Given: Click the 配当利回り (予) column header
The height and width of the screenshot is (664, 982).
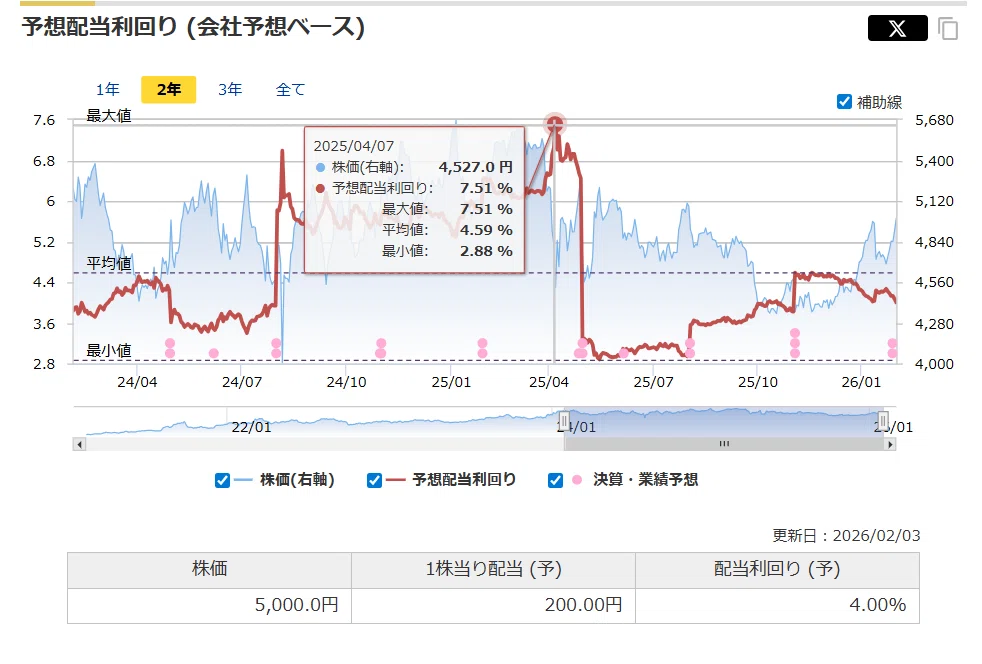Looking at the screenshot, I should (777, 570).
